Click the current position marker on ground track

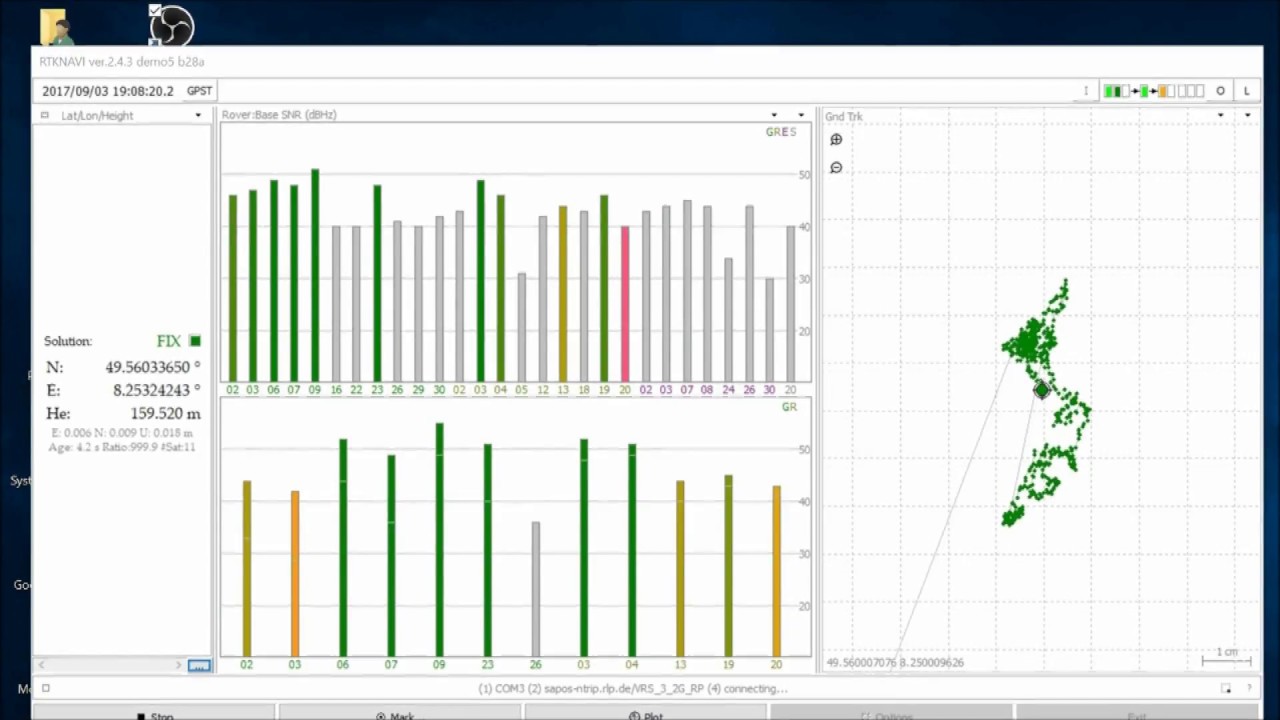(x=1041, y=390)
